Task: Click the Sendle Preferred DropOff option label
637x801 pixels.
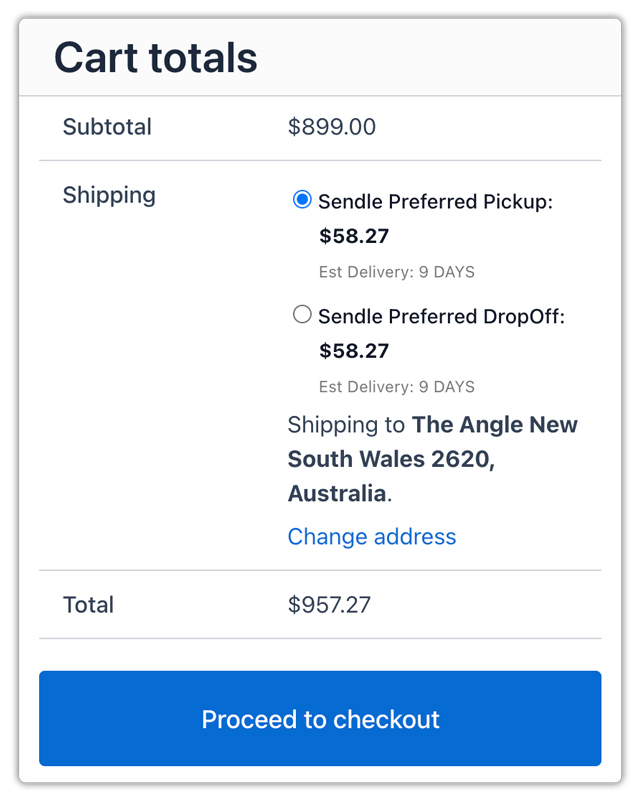Action: click(450, 315)
